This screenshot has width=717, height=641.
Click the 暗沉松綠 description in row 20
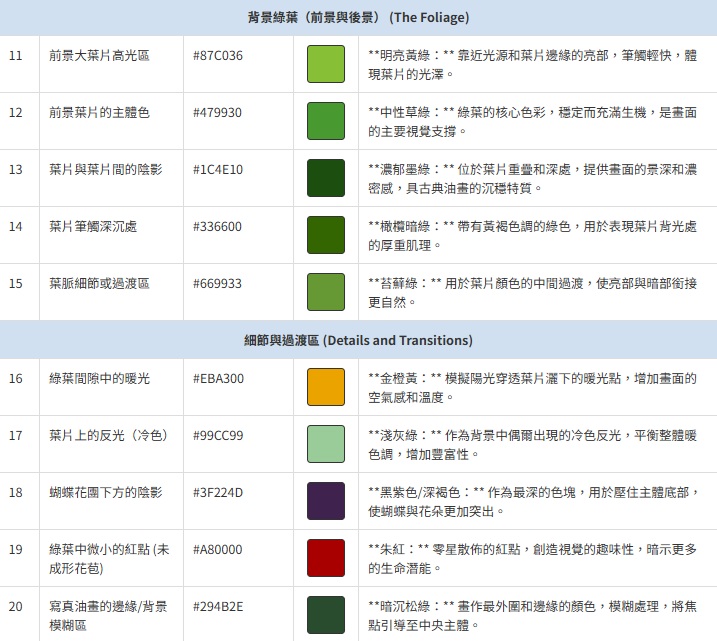point(531,615)
